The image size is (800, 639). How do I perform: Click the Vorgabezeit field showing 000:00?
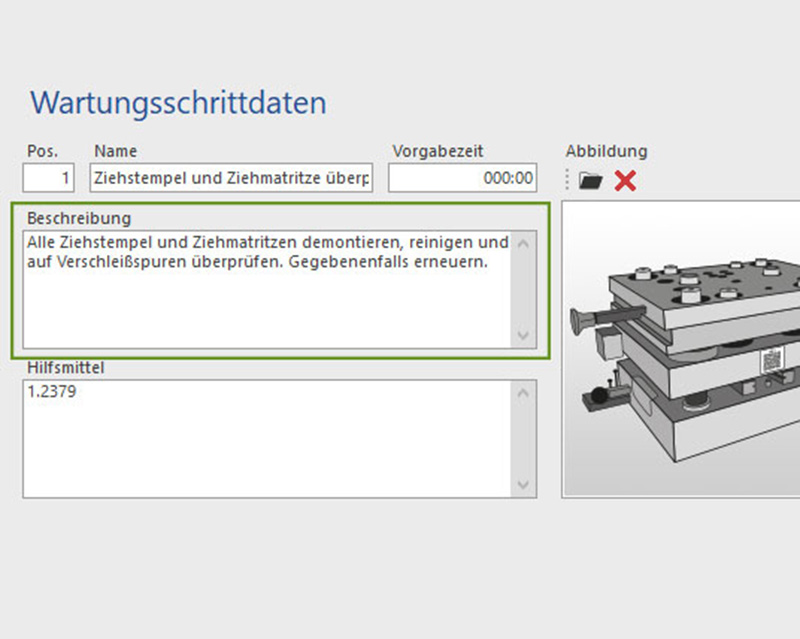pyautogui.click(x=462, y=178)
